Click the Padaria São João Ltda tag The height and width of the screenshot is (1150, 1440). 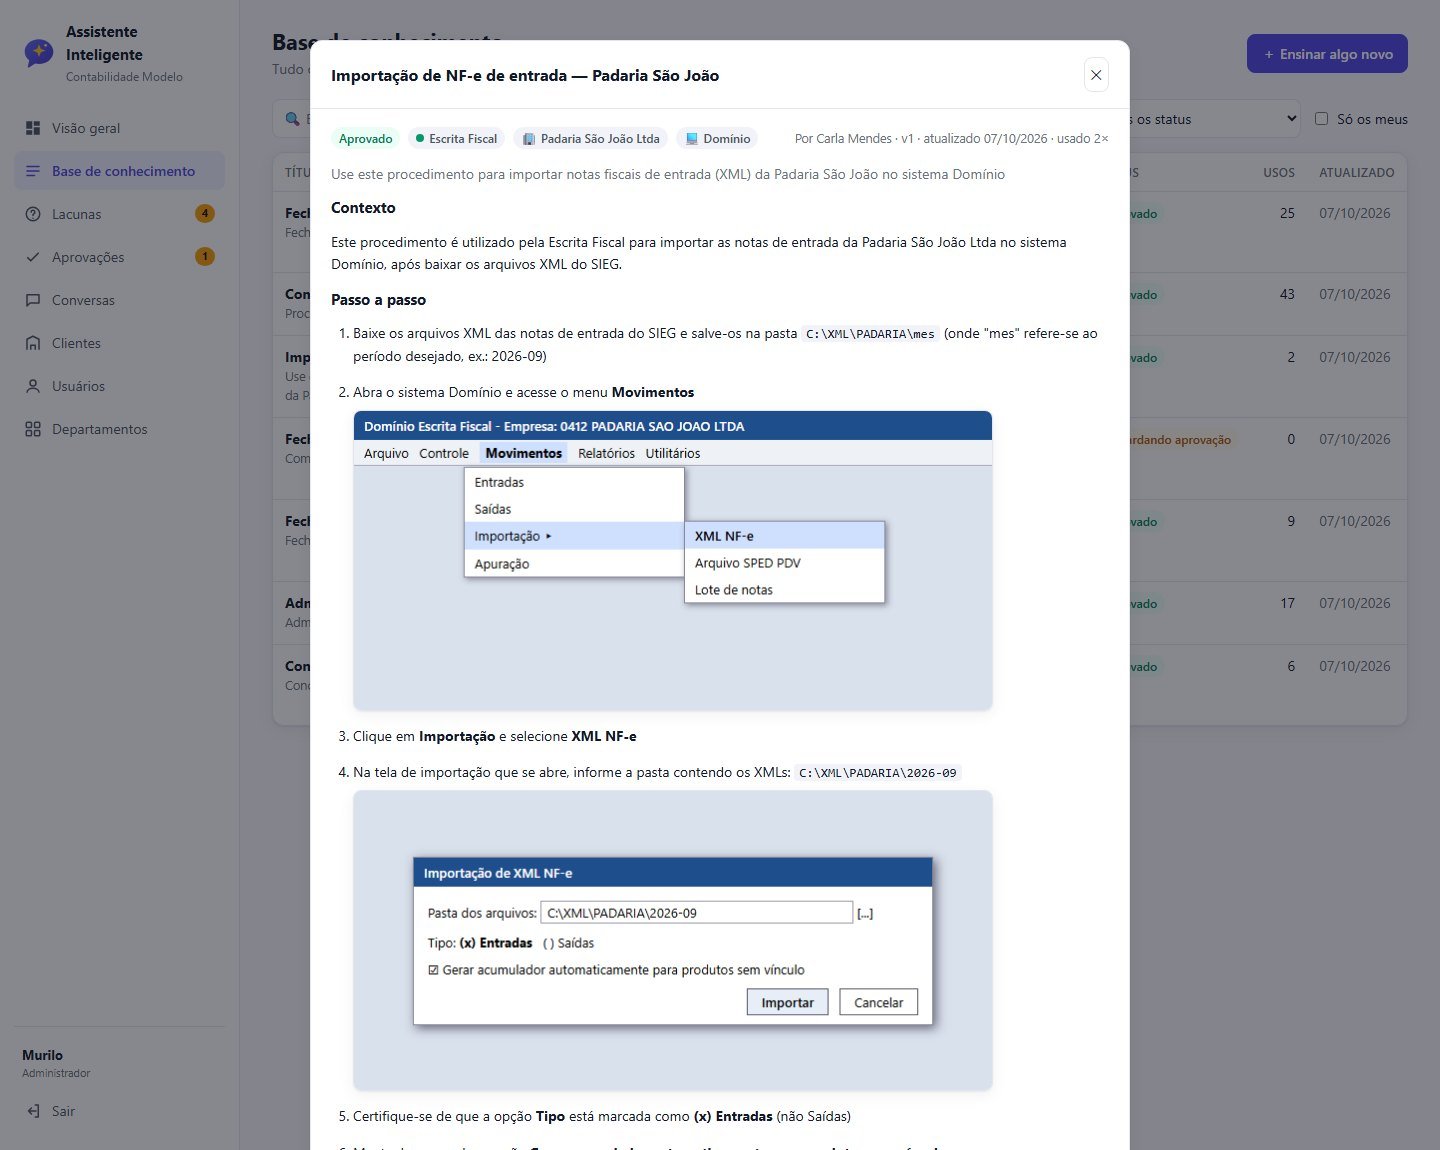coord(591,139)
